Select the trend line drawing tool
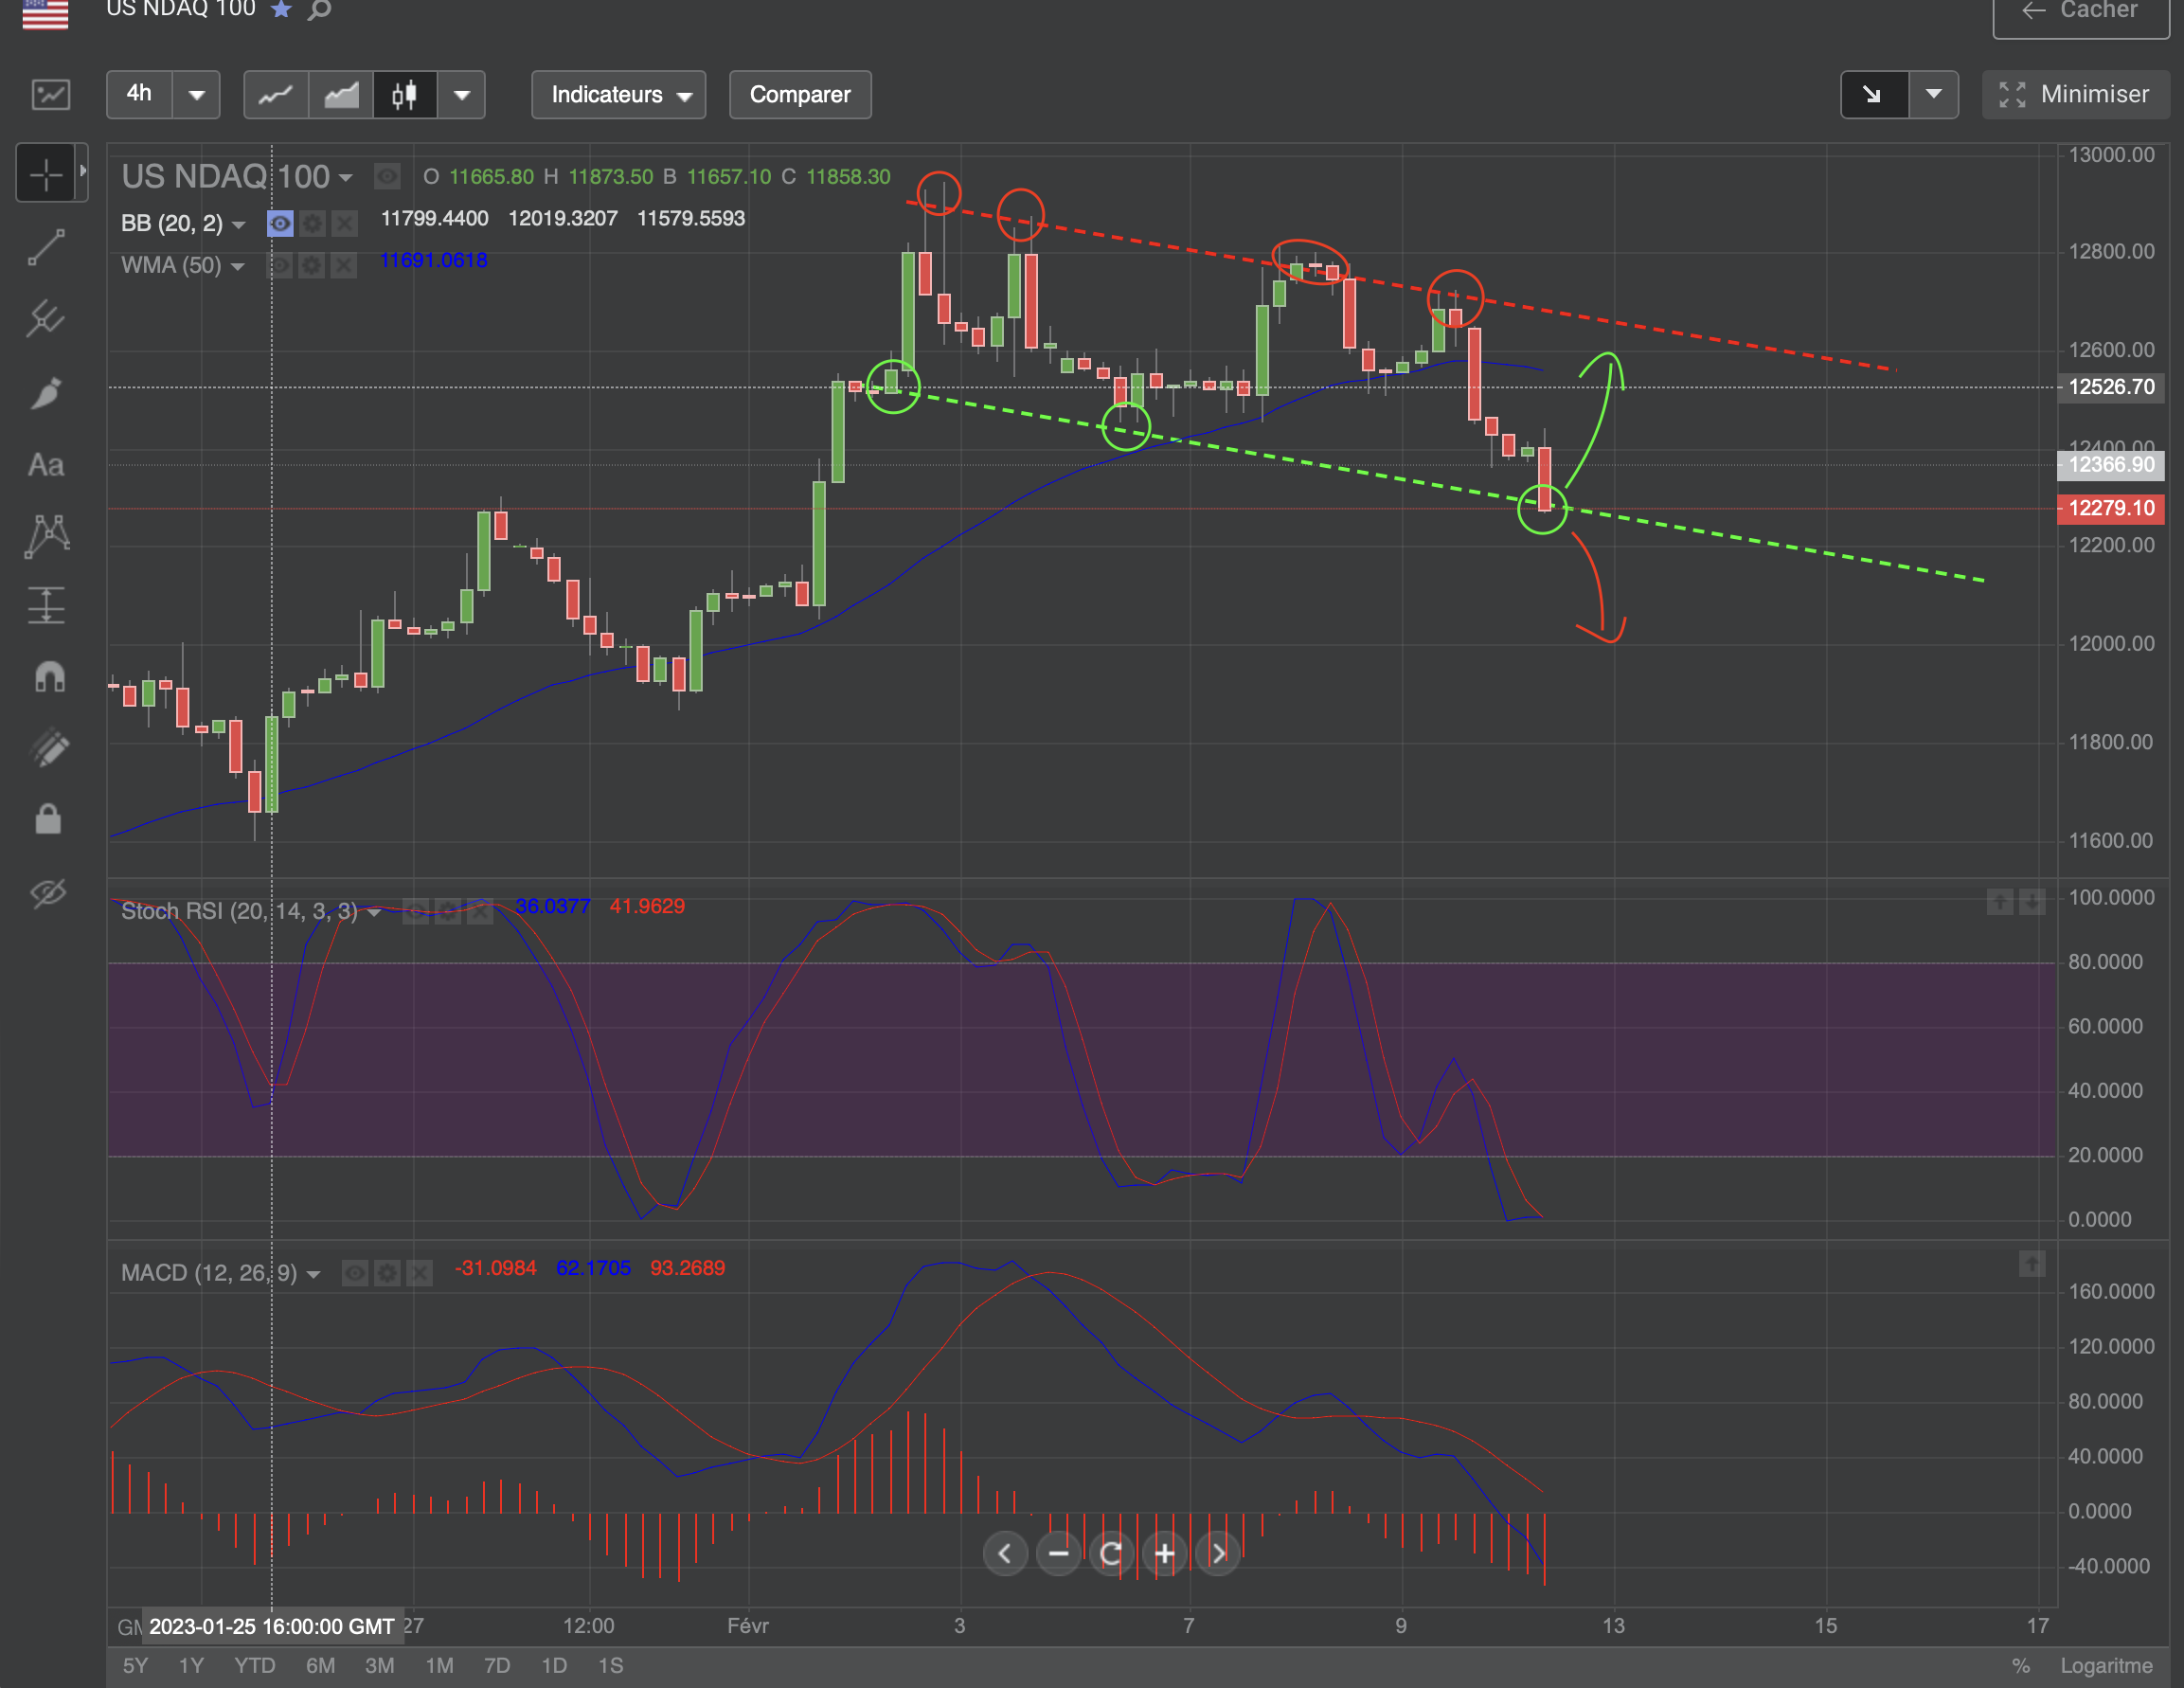The width and height of the screenshot is (2184, 1688). 46,248
